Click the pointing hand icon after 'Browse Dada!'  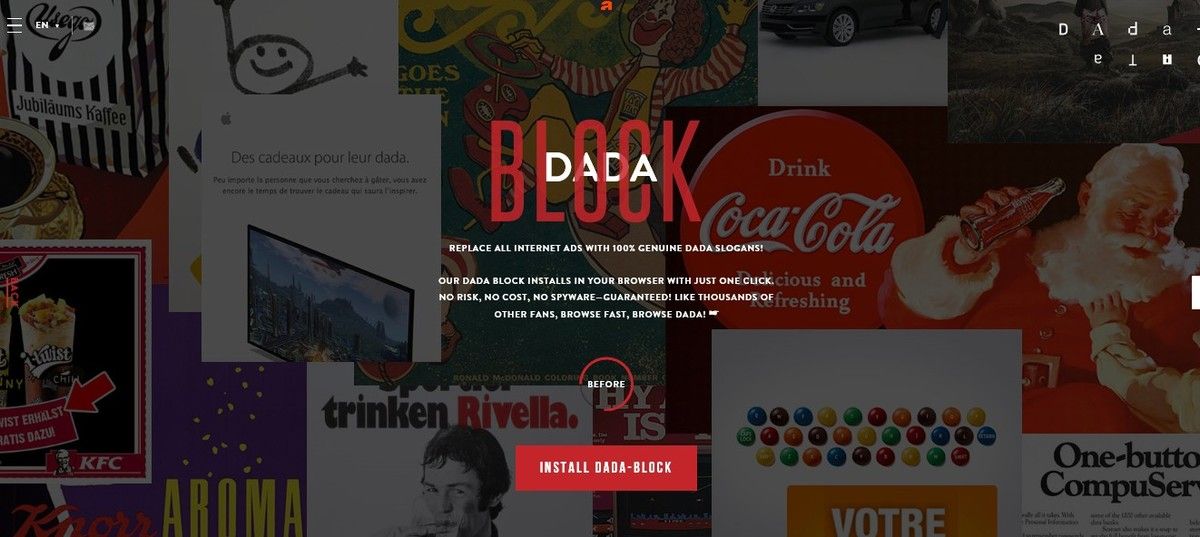[714, 314]
